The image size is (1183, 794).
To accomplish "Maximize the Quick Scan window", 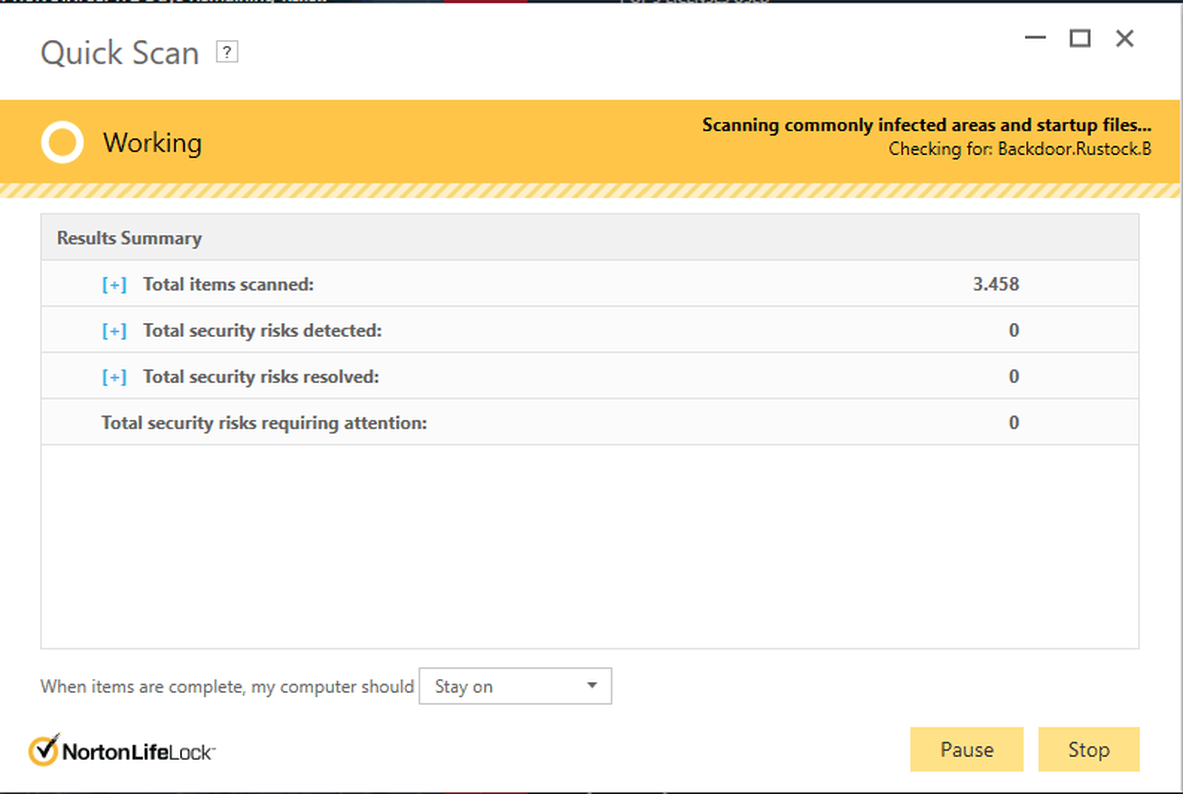I will point(1080,39).
